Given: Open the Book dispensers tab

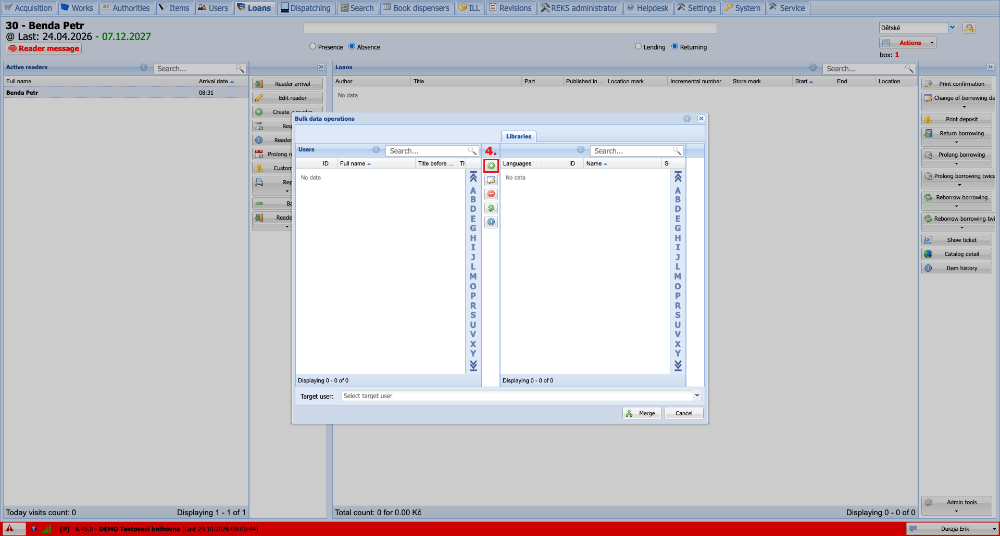Looking at the screenshot, I should click(416, 8).
